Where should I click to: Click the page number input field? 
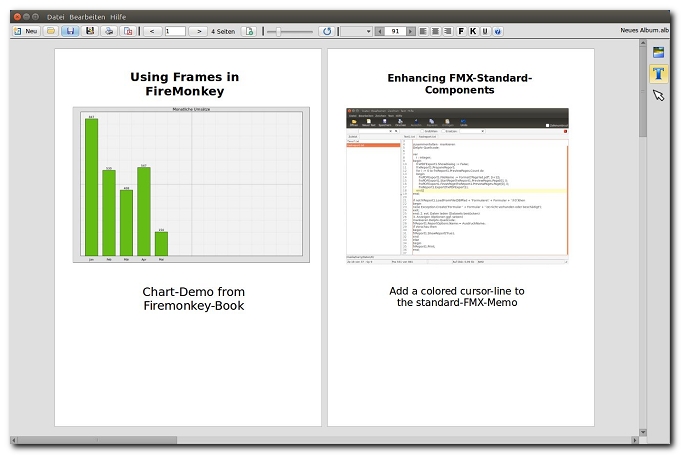(175, 31)
